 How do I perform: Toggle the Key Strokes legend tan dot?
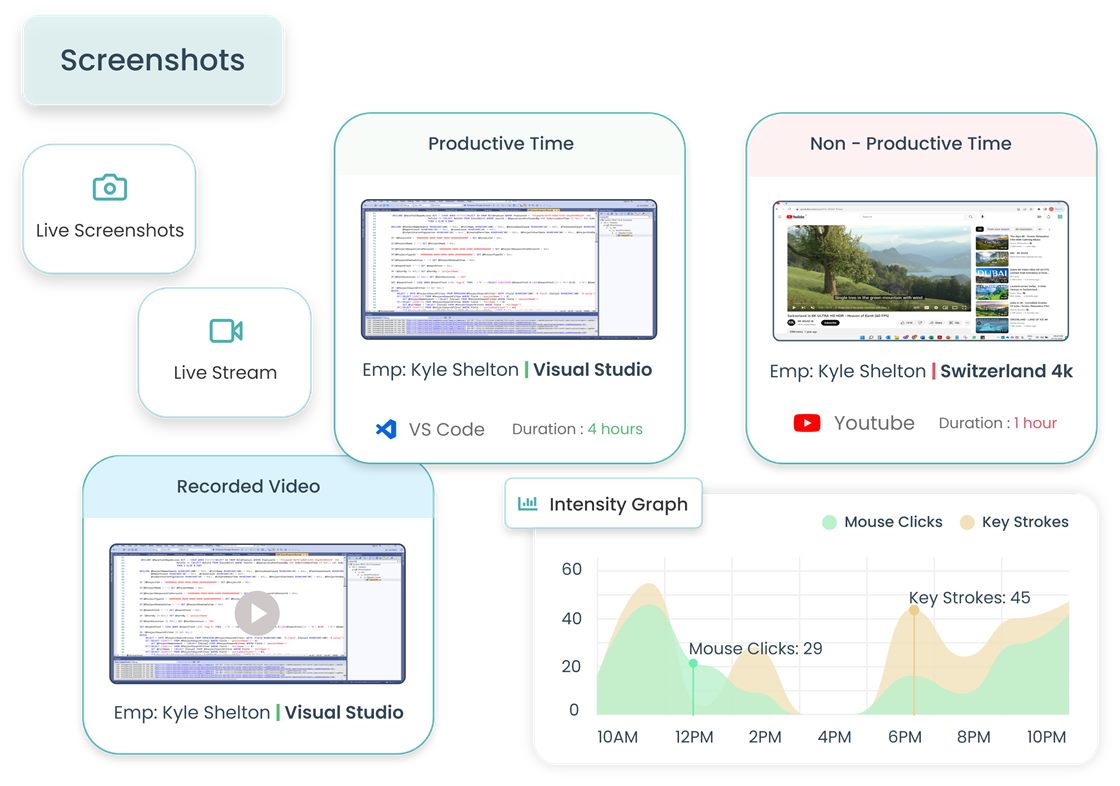[967, 522]
